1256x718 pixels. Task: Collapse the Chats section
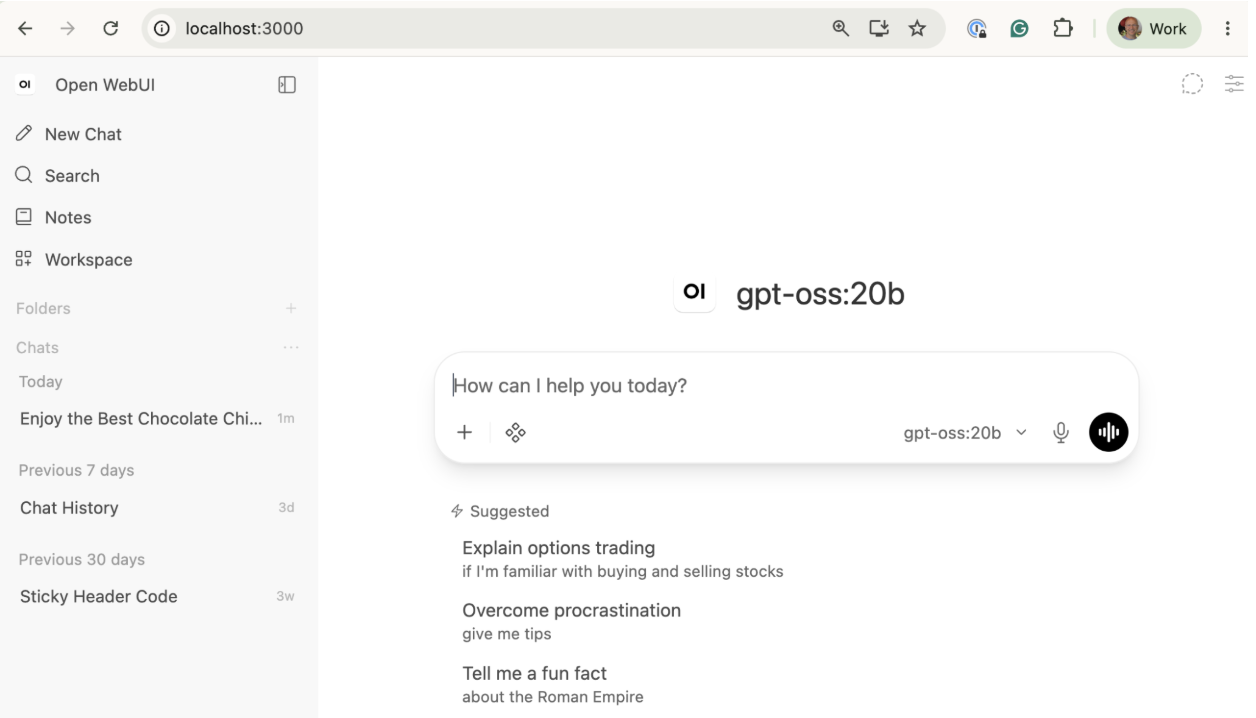[37, 348]
